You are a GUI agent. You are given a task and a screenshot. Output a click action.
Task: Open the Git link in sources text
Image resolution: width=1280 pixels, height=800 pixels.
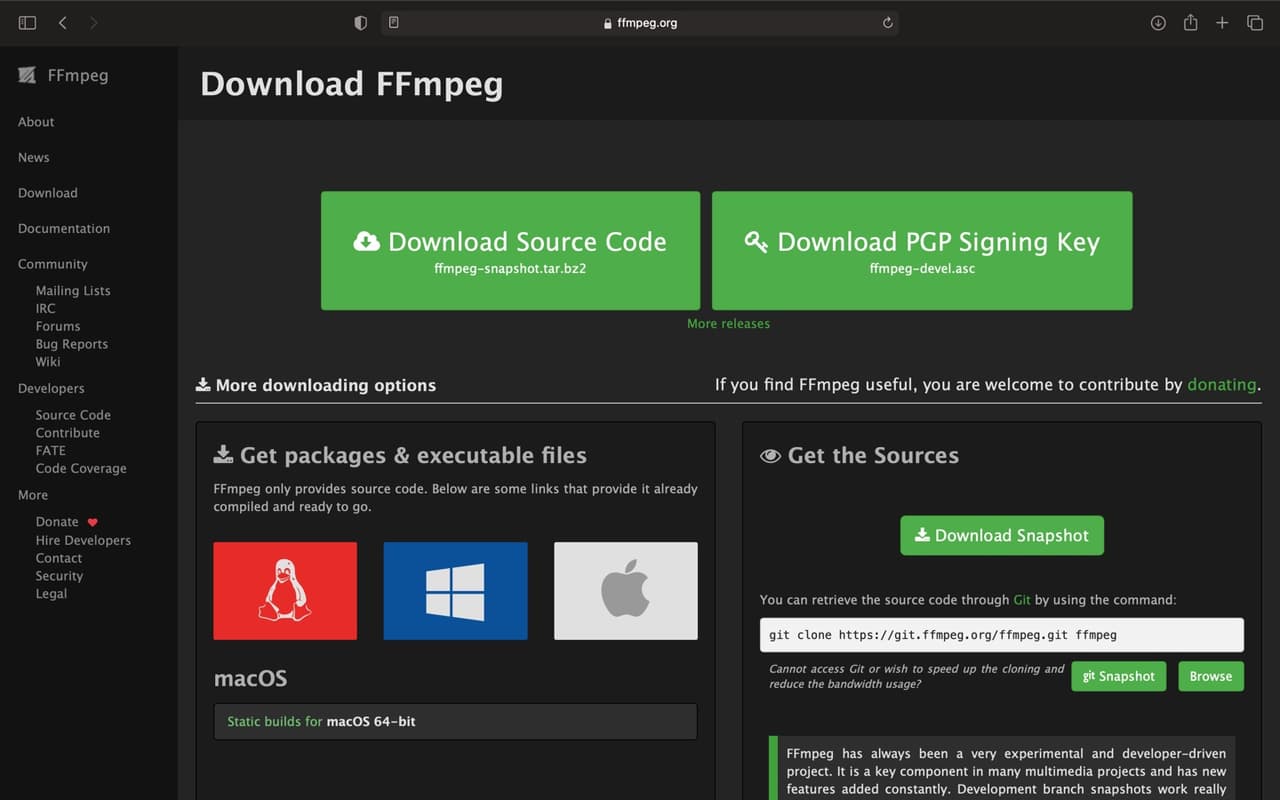pos(1022,600)
